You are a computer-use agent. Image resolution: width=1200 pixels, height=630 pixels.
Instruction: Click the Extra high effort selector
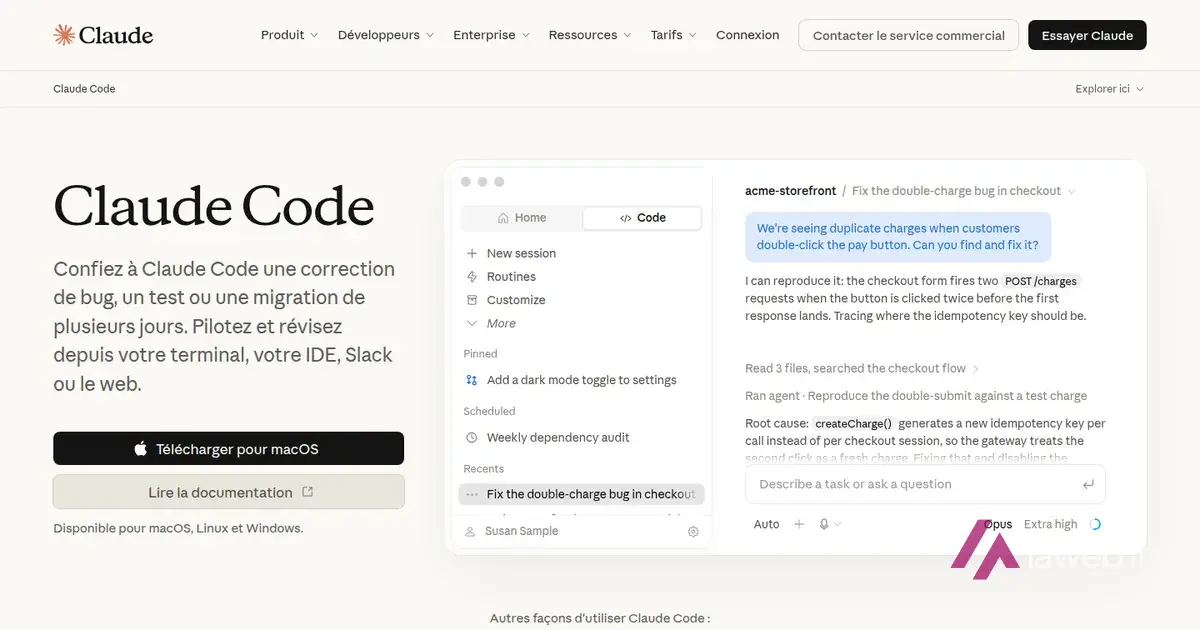tap(1050, 524)
